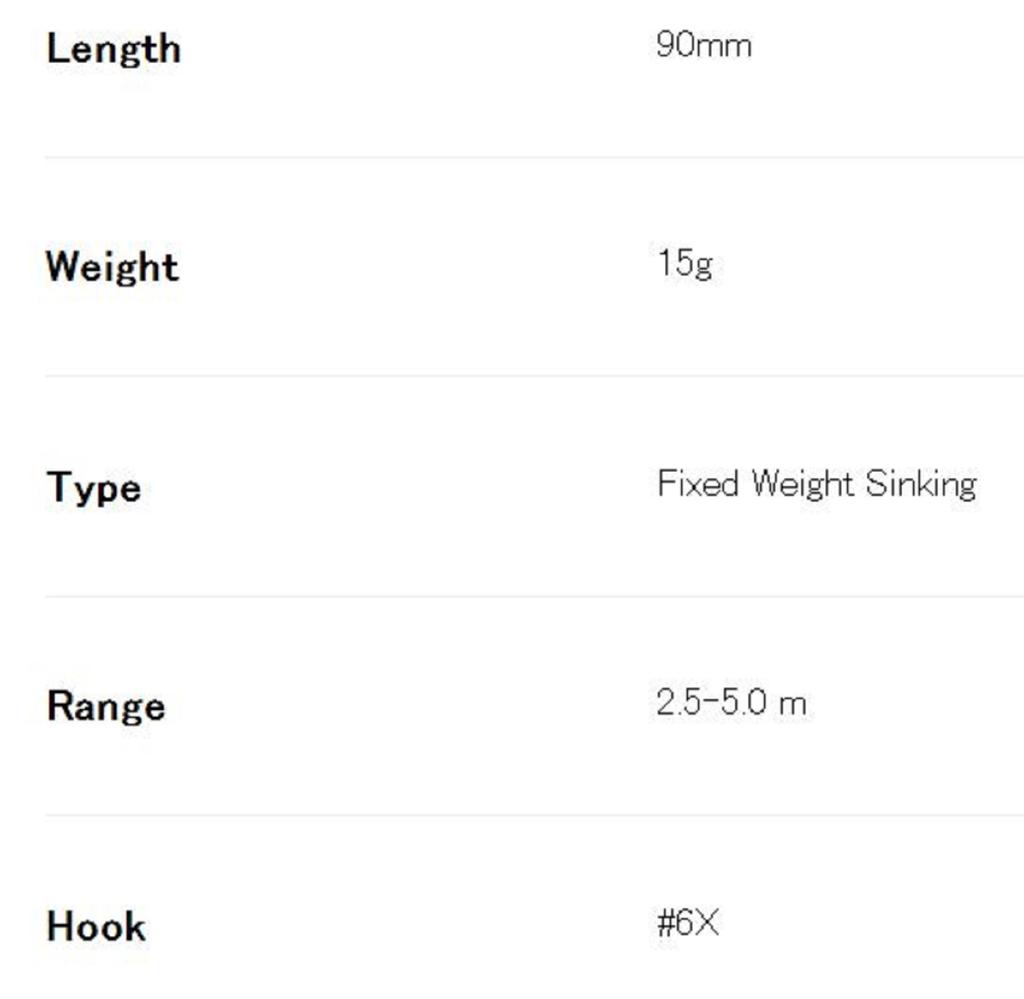
Task: Click the Type label
Action: coord(93,488)
